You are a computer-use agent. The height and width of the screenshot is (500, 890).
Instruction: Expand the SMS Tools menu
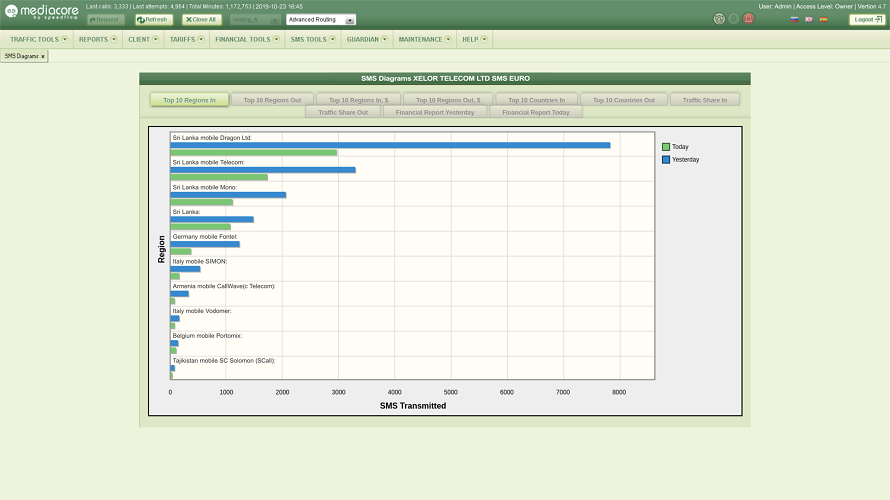[x=312, y=40]
